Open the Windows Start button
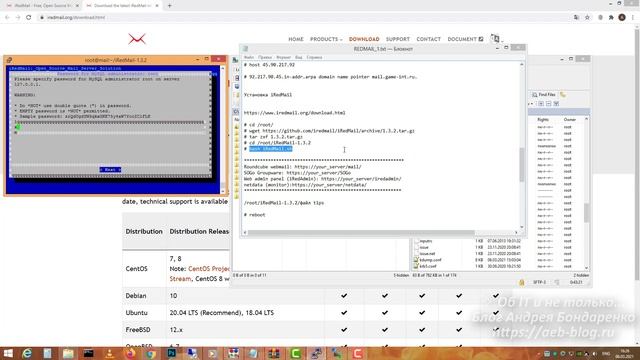Viewport: 640px width, 360px height. [8, 353]
